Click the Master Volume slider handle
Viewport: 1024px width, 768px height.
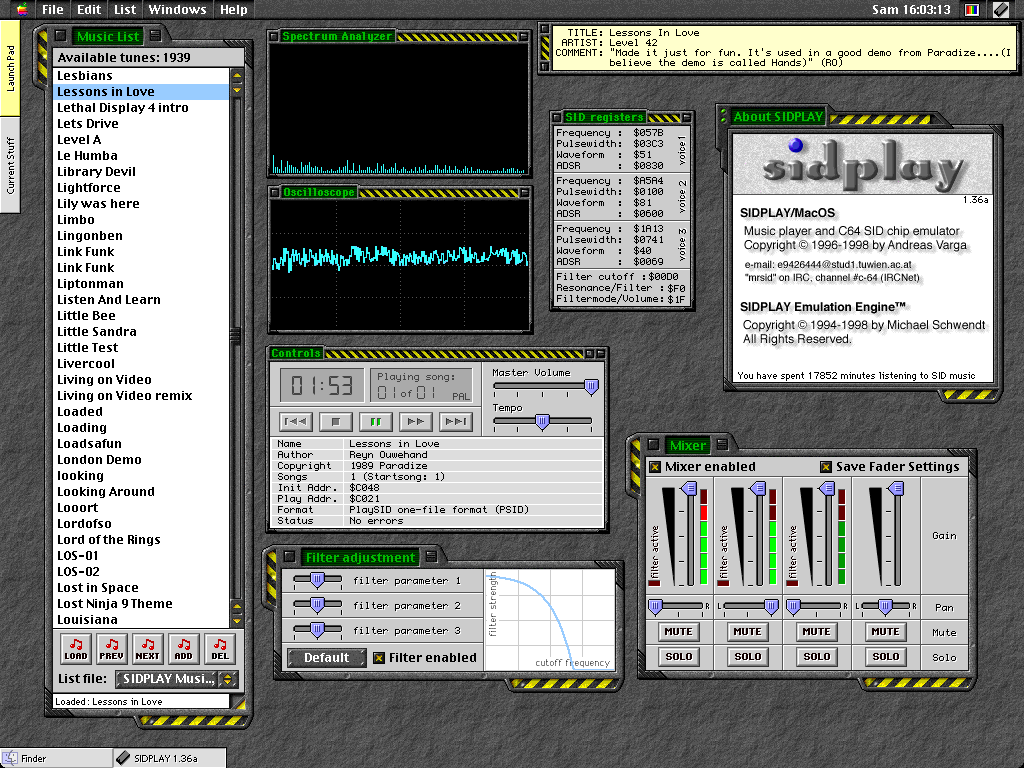(591, 387)
